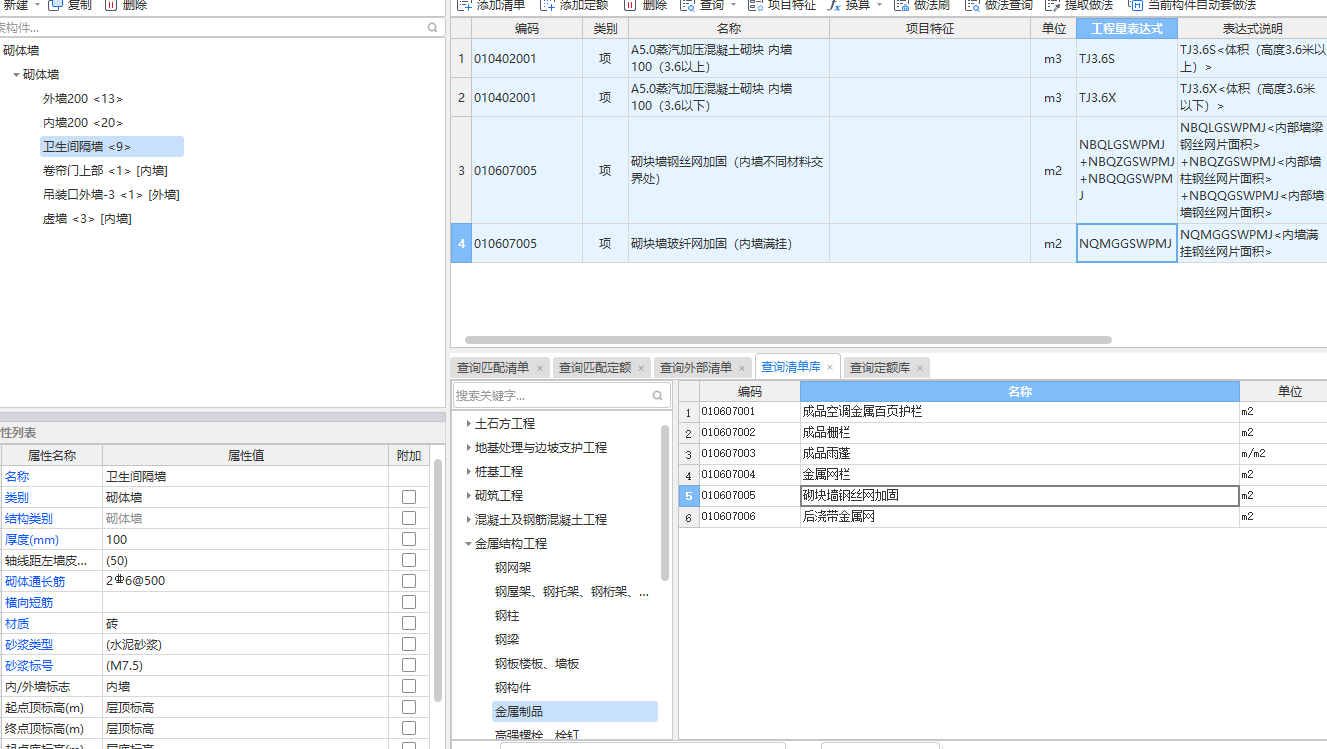
Task: Select 内墙200 <20> in the component tree
Action: [83, 123]
